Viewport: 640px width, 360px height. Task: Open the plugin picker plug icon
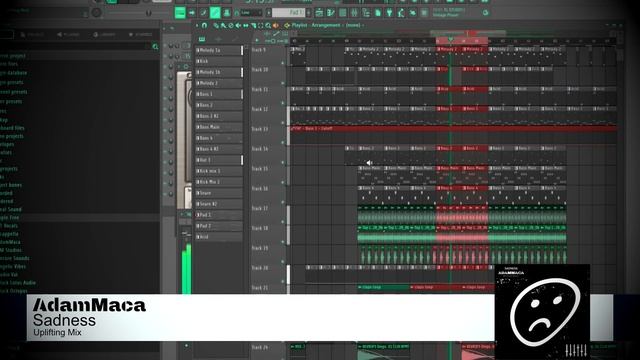[x=389, y=13]
